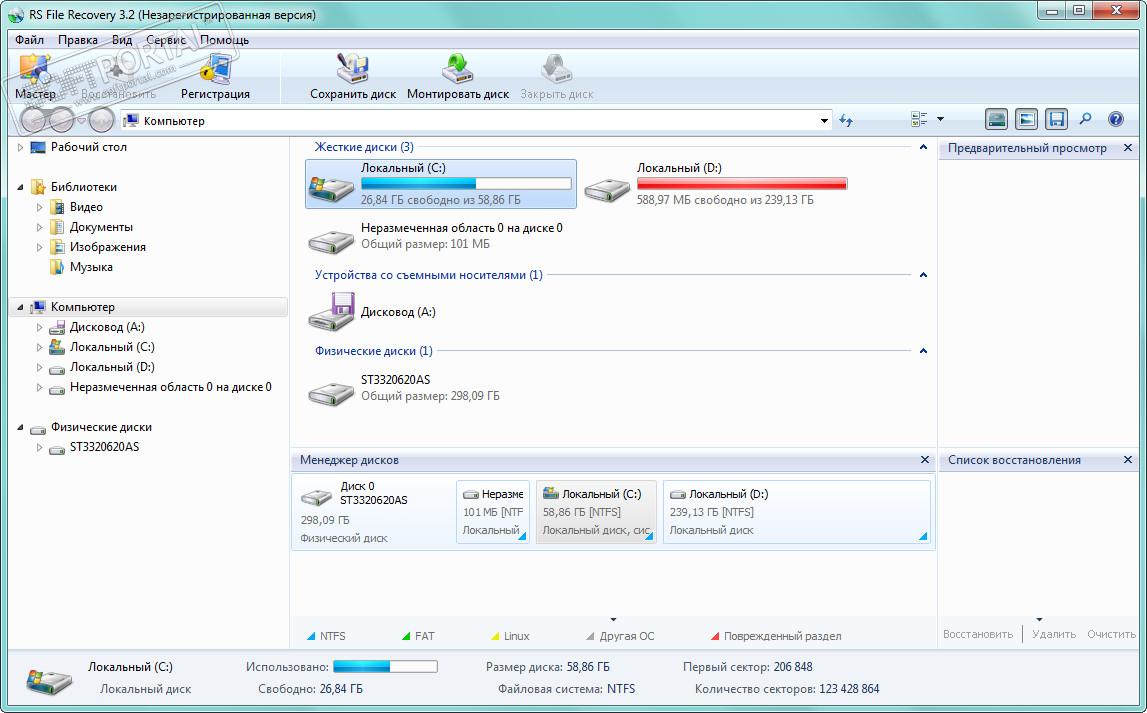1147x713 pixels.
Task: Click the magnifier search icon
Action: (1086, 118)
